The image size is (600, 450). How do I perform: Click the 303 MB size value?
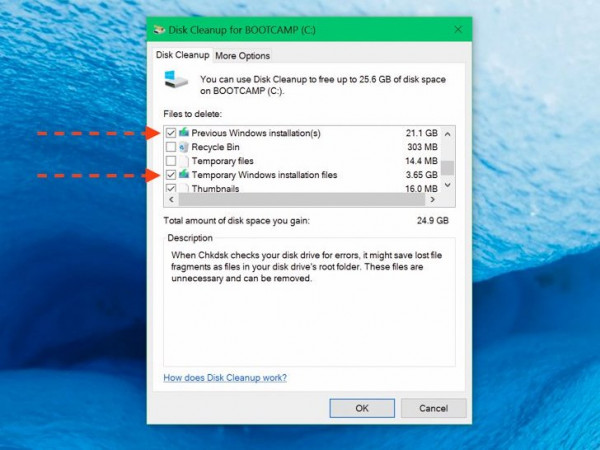[x=422, y=147]
